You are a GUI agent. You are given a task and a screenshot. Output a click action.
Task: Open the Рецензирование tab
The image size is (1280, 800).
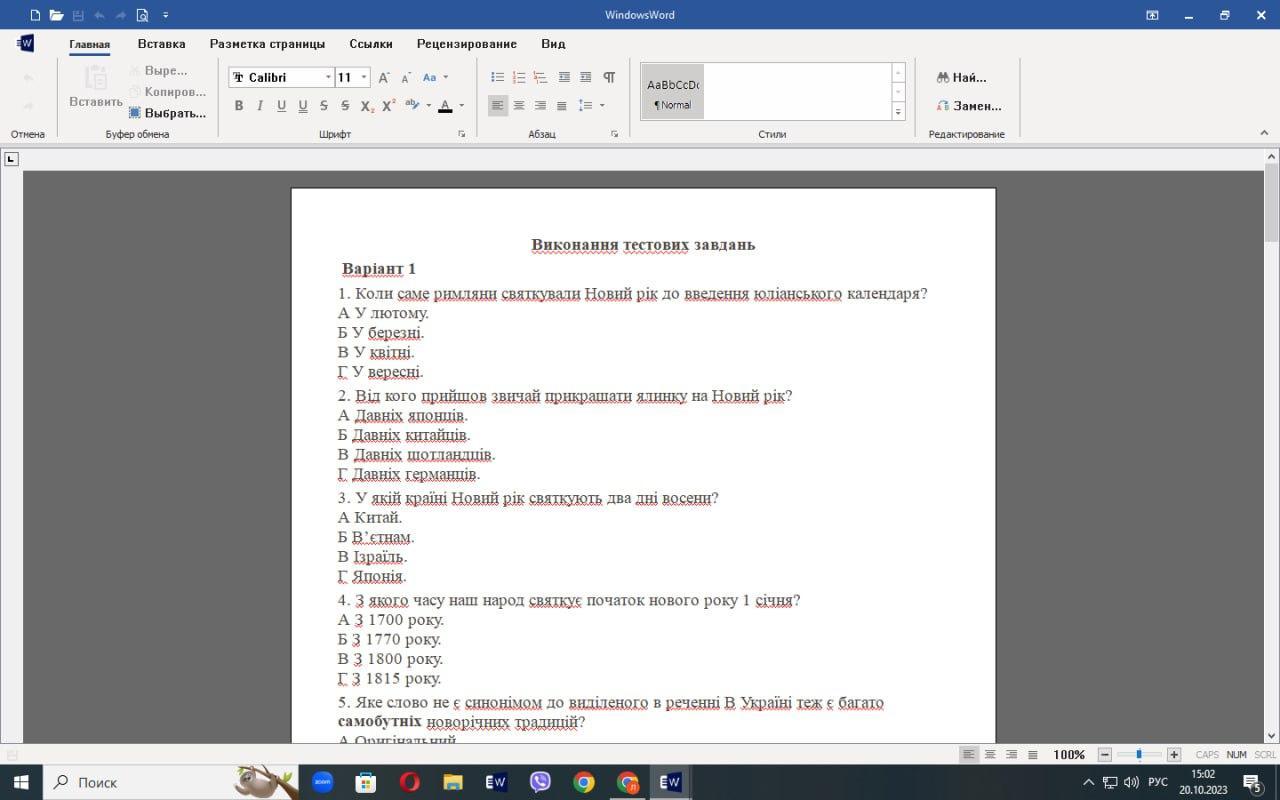[466, 44]
